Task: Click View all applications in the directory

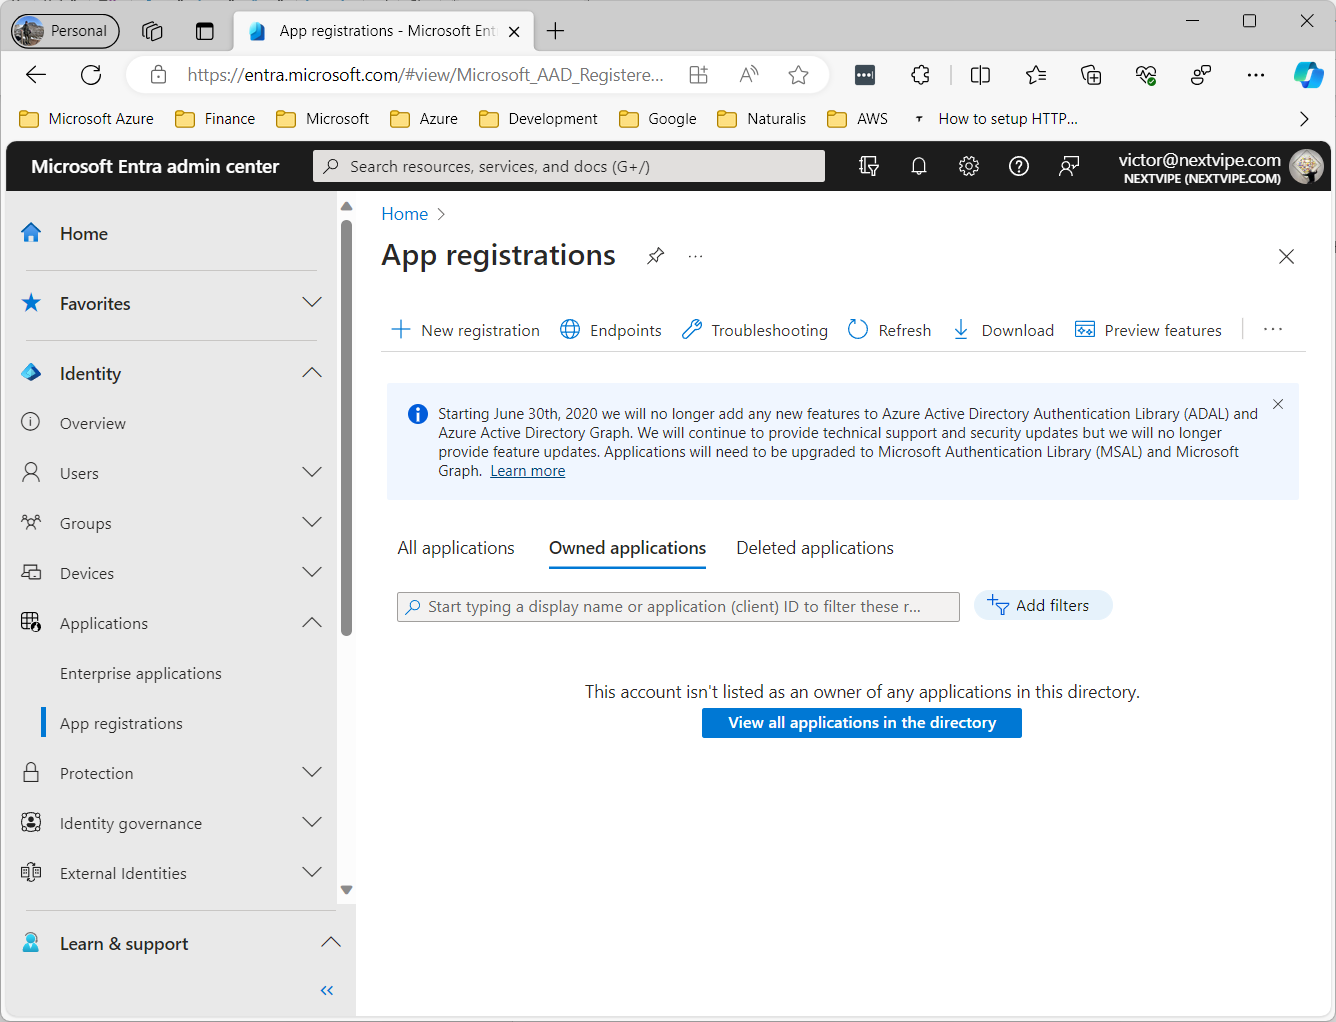Action: tap(862, 723)
